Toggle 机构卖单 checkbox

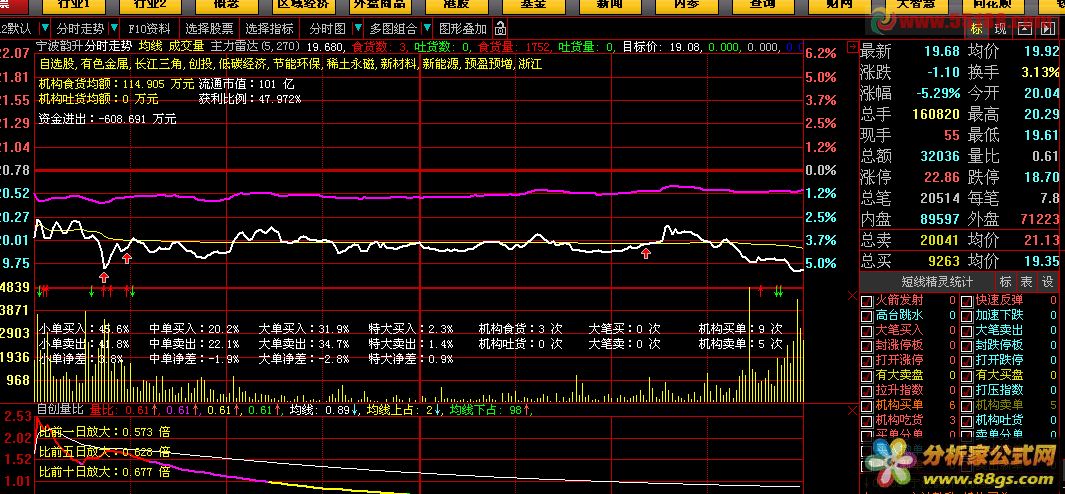click(x=967, y=406)
